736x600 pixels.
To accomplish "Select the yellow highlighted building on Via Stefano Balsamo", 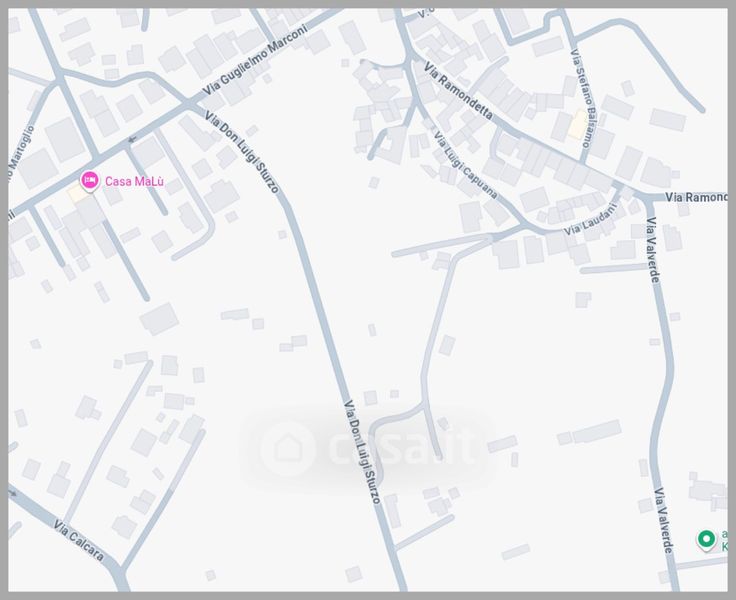I will pos(577,124).
